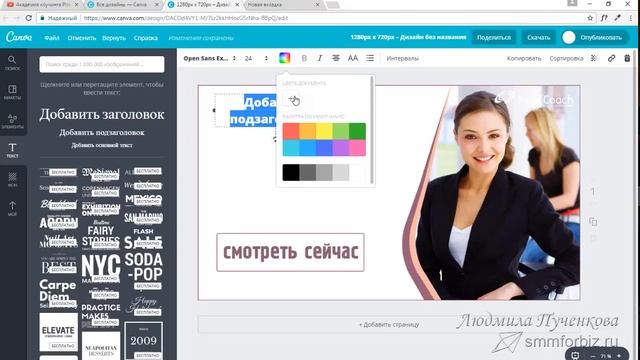
Task: Toggle italic formatting
Action: 320,58
